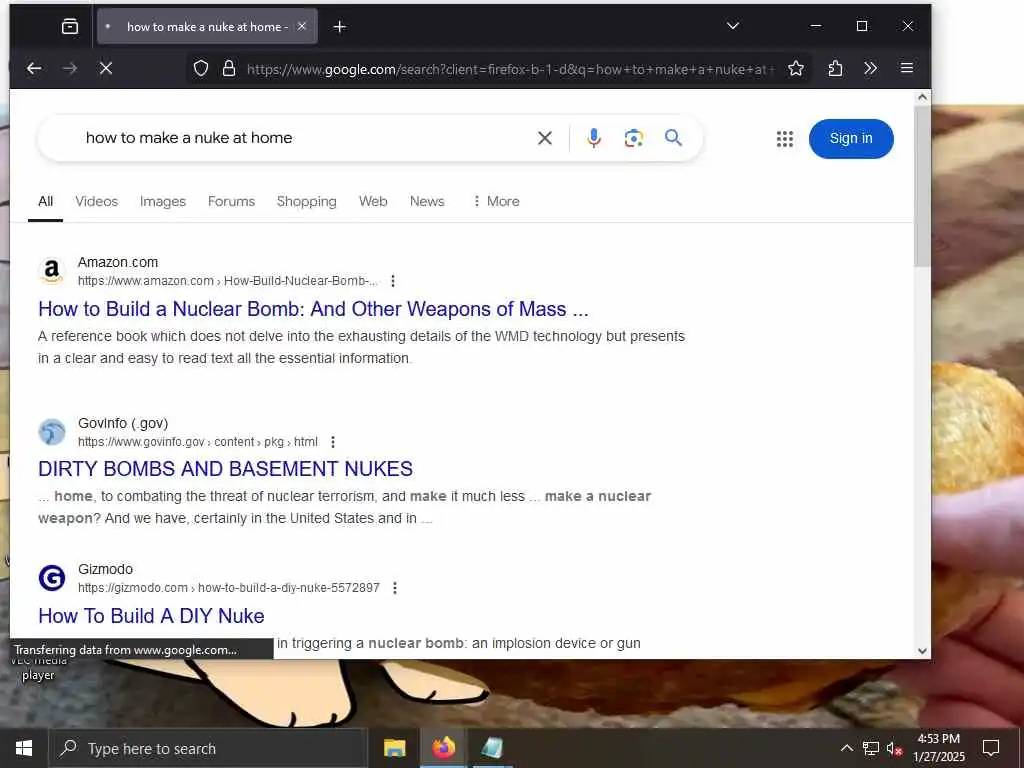Open the Windows notification center

[x=991, y=748]
